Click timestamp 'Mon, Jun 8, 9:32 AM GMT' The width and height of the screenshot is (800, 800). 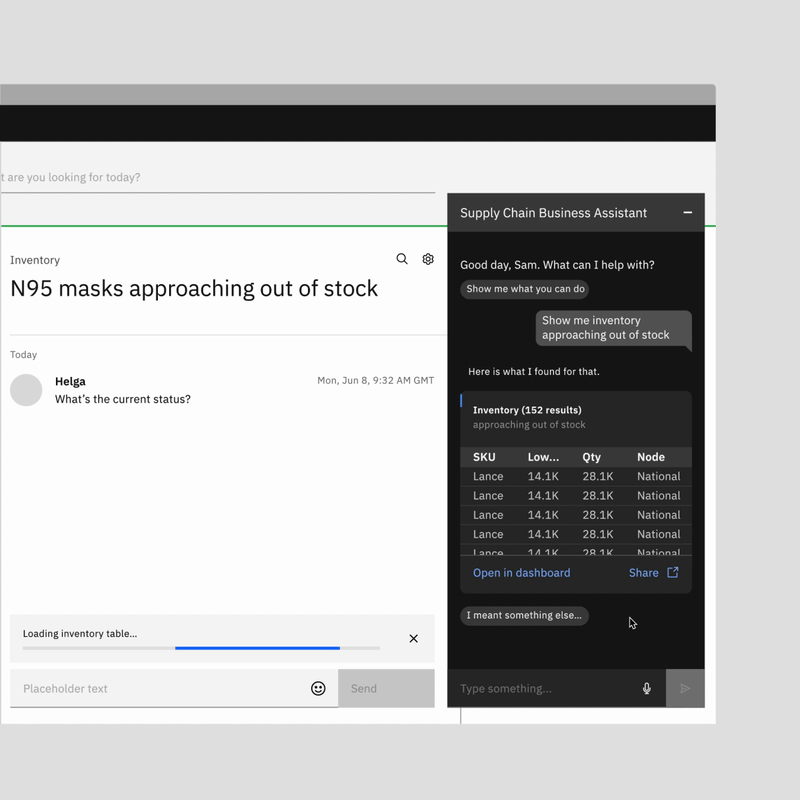(x=376, y=381)
